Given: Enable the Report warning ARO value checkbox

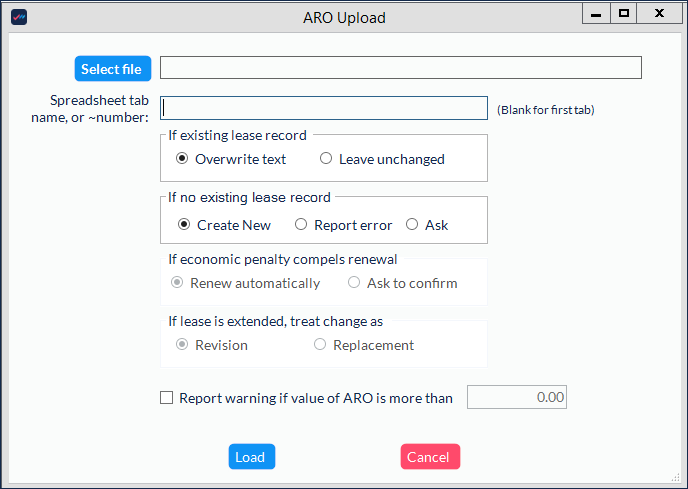Looking at the screenshot, I should (x=166, y=398).
